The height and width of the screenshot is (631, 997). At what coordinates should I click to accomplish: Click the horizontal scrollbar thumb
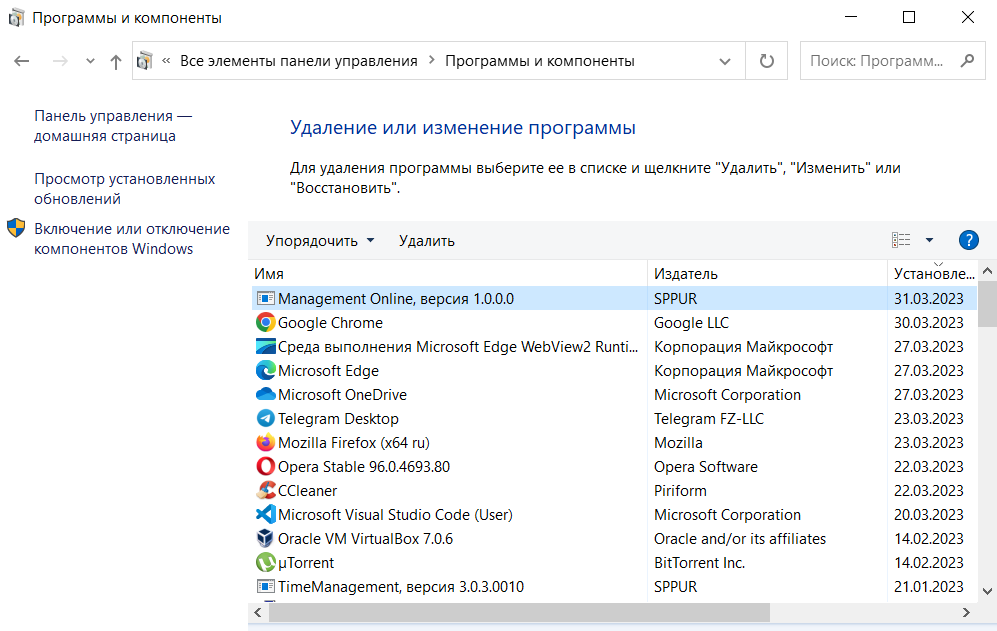[x=519, y=613]
